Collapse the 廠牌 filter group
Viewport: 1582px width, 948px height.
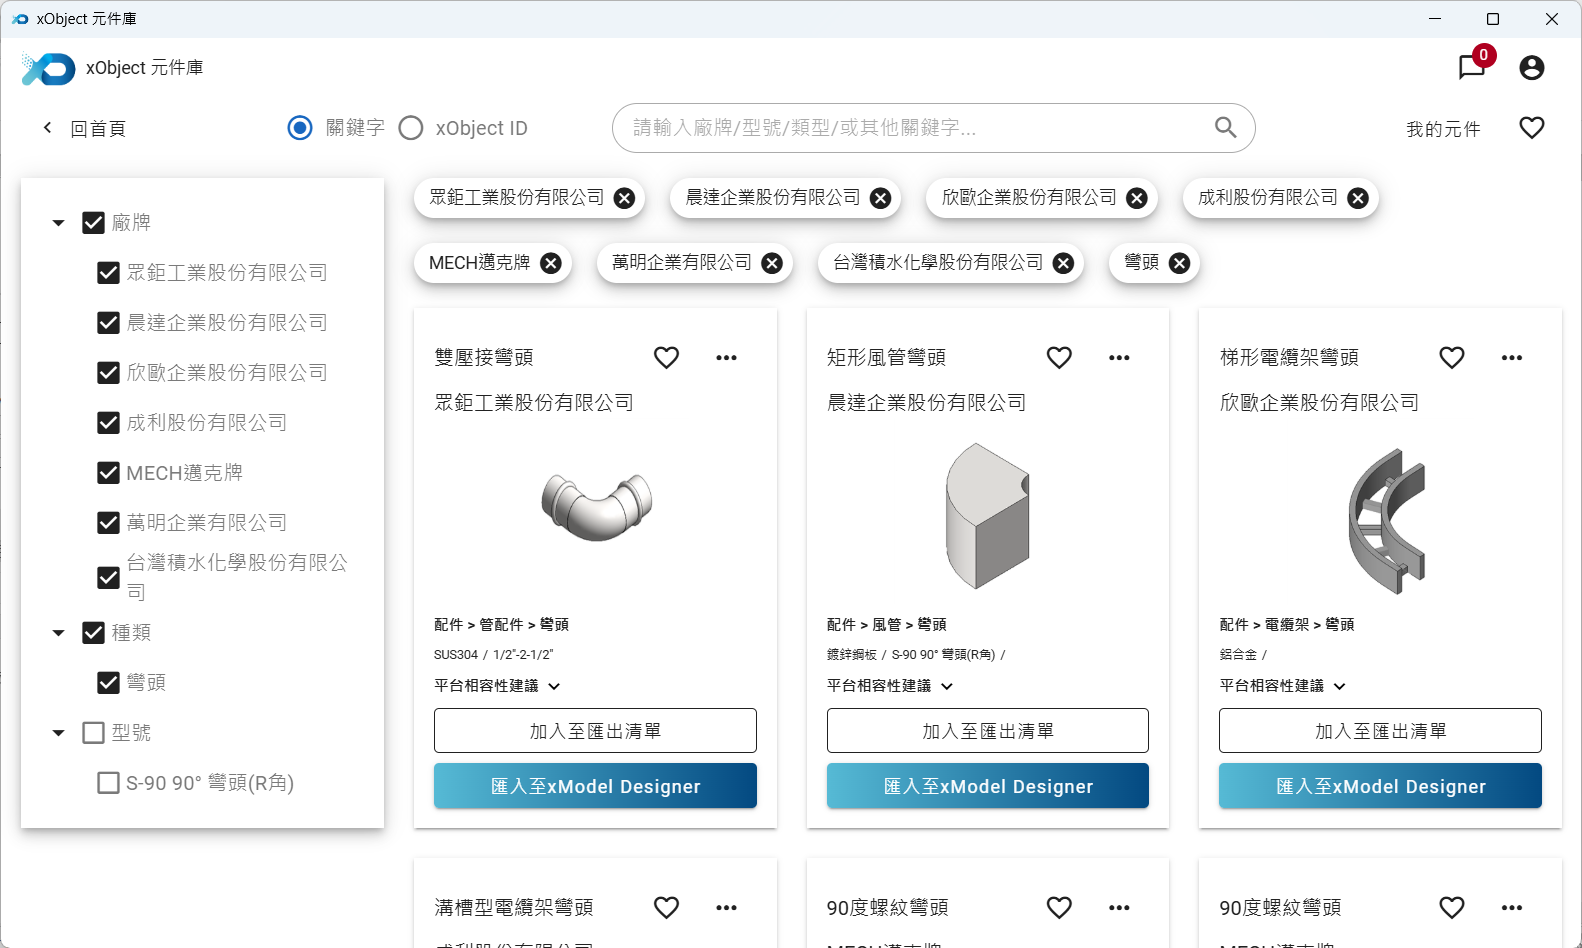[59, 223]
